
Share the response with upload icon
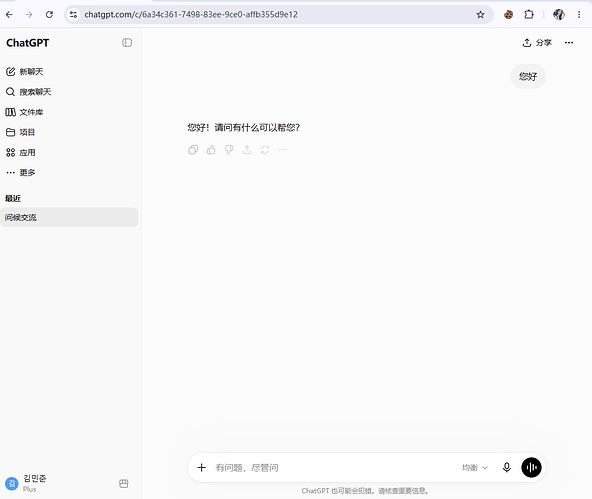click(x=247, y=150)
